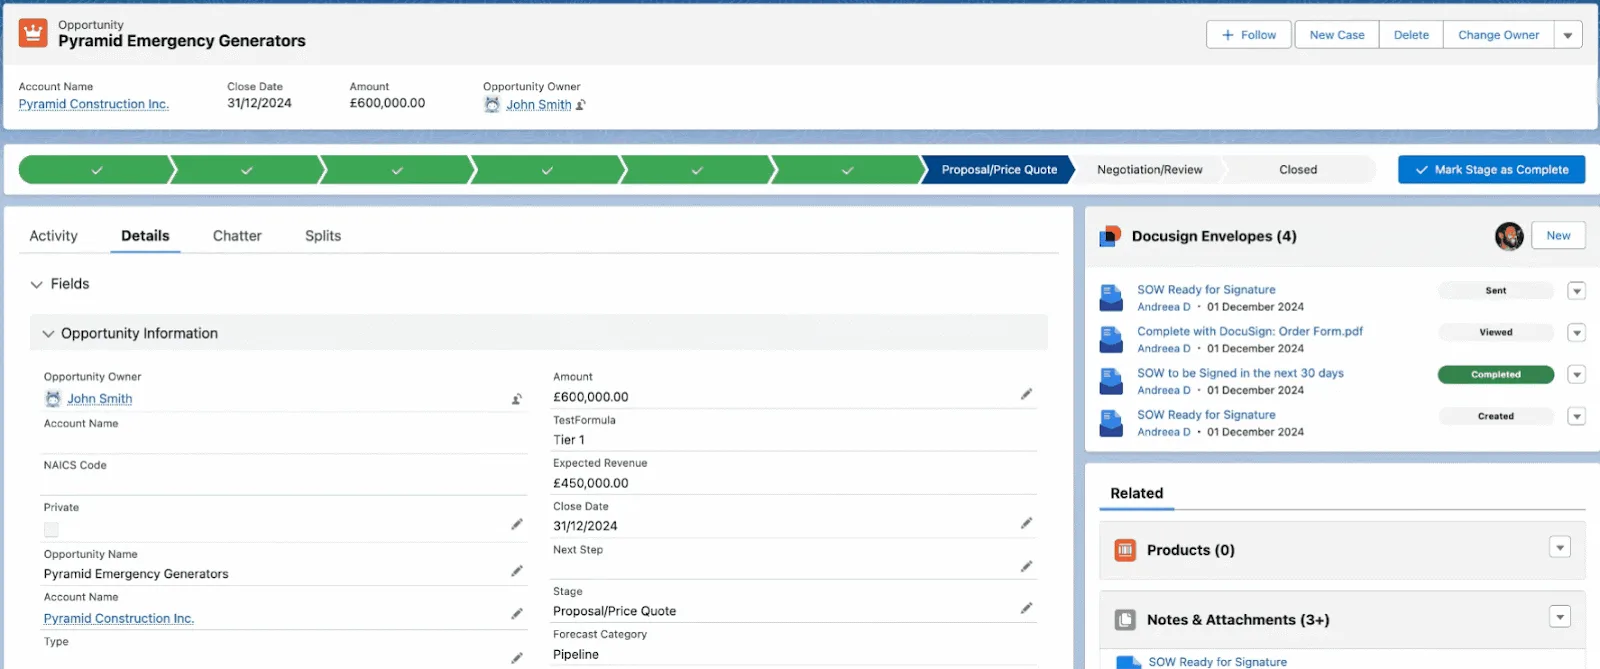Edit Close Date pencil icon
The image size is (1600, 669).
click(1026, 523)
